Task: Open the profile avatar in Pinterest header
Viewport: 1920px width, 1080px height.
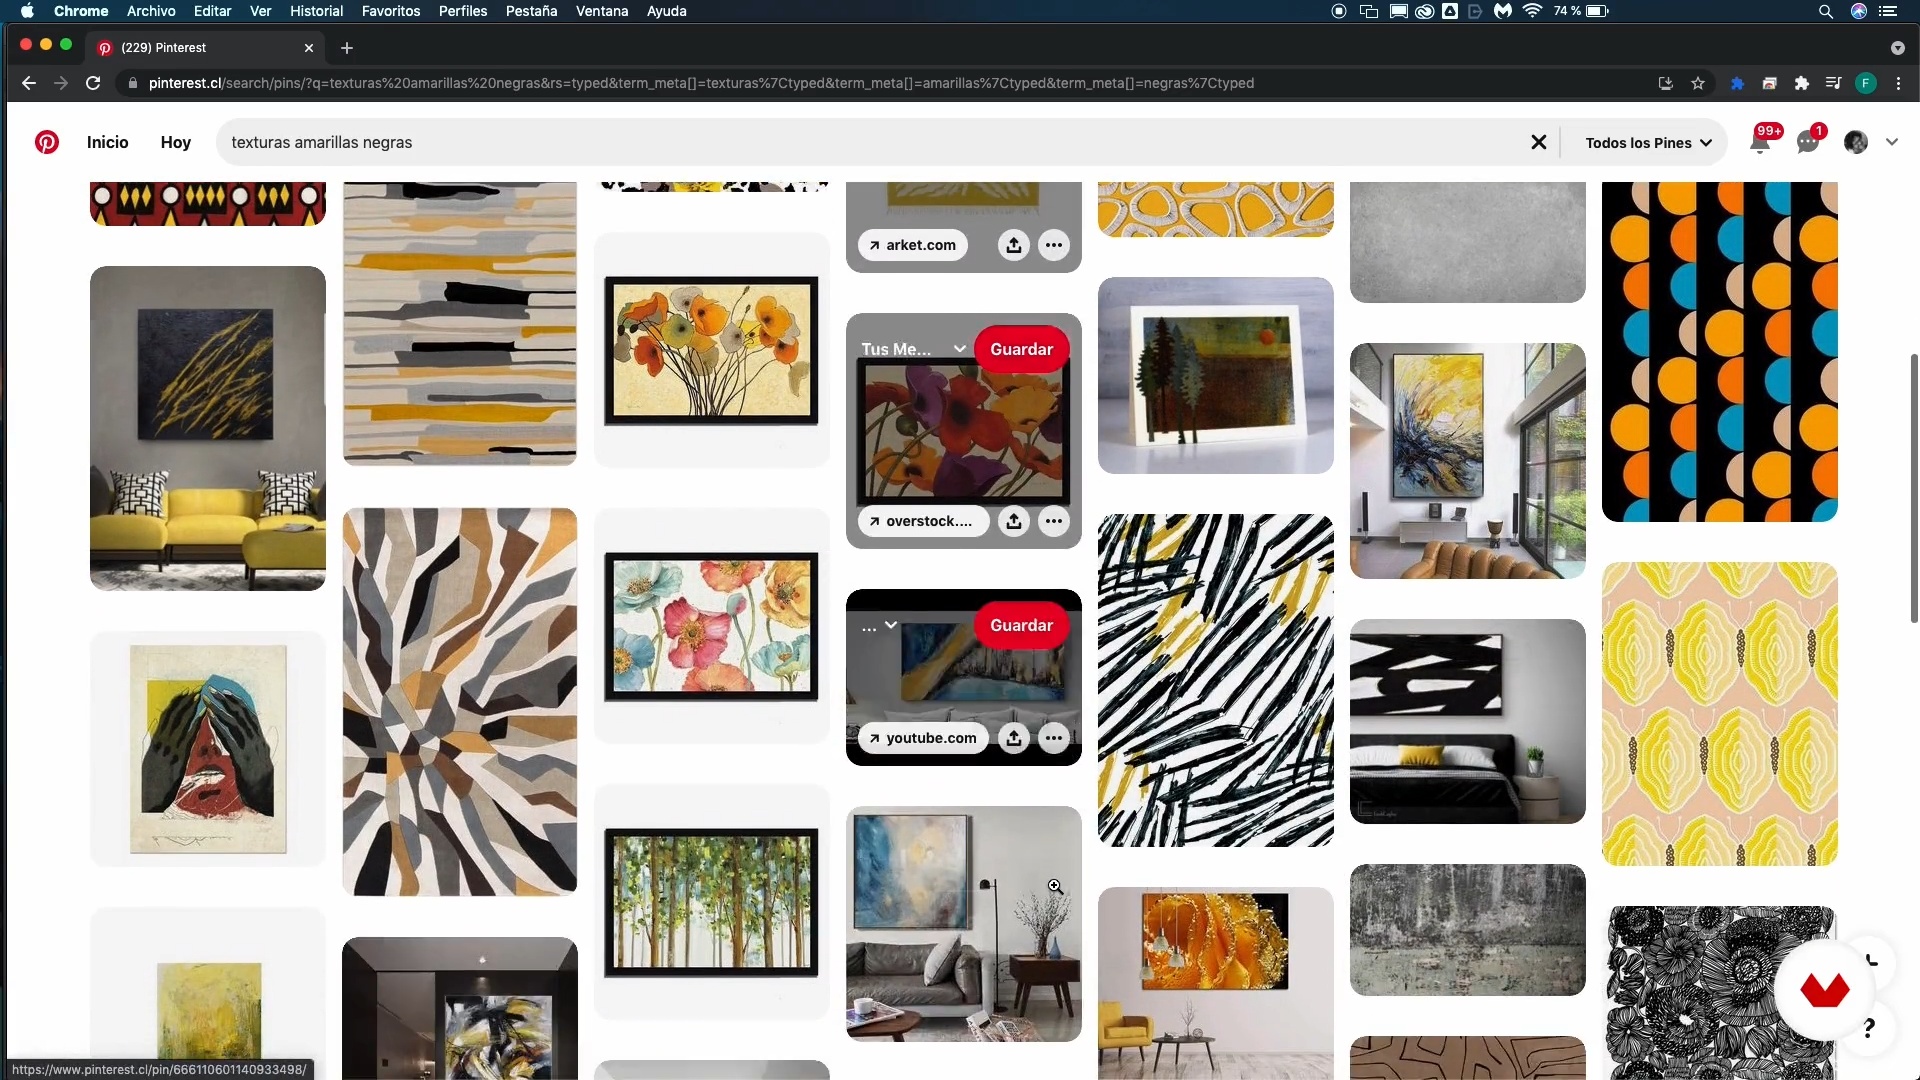Action: pos(1856,142)
